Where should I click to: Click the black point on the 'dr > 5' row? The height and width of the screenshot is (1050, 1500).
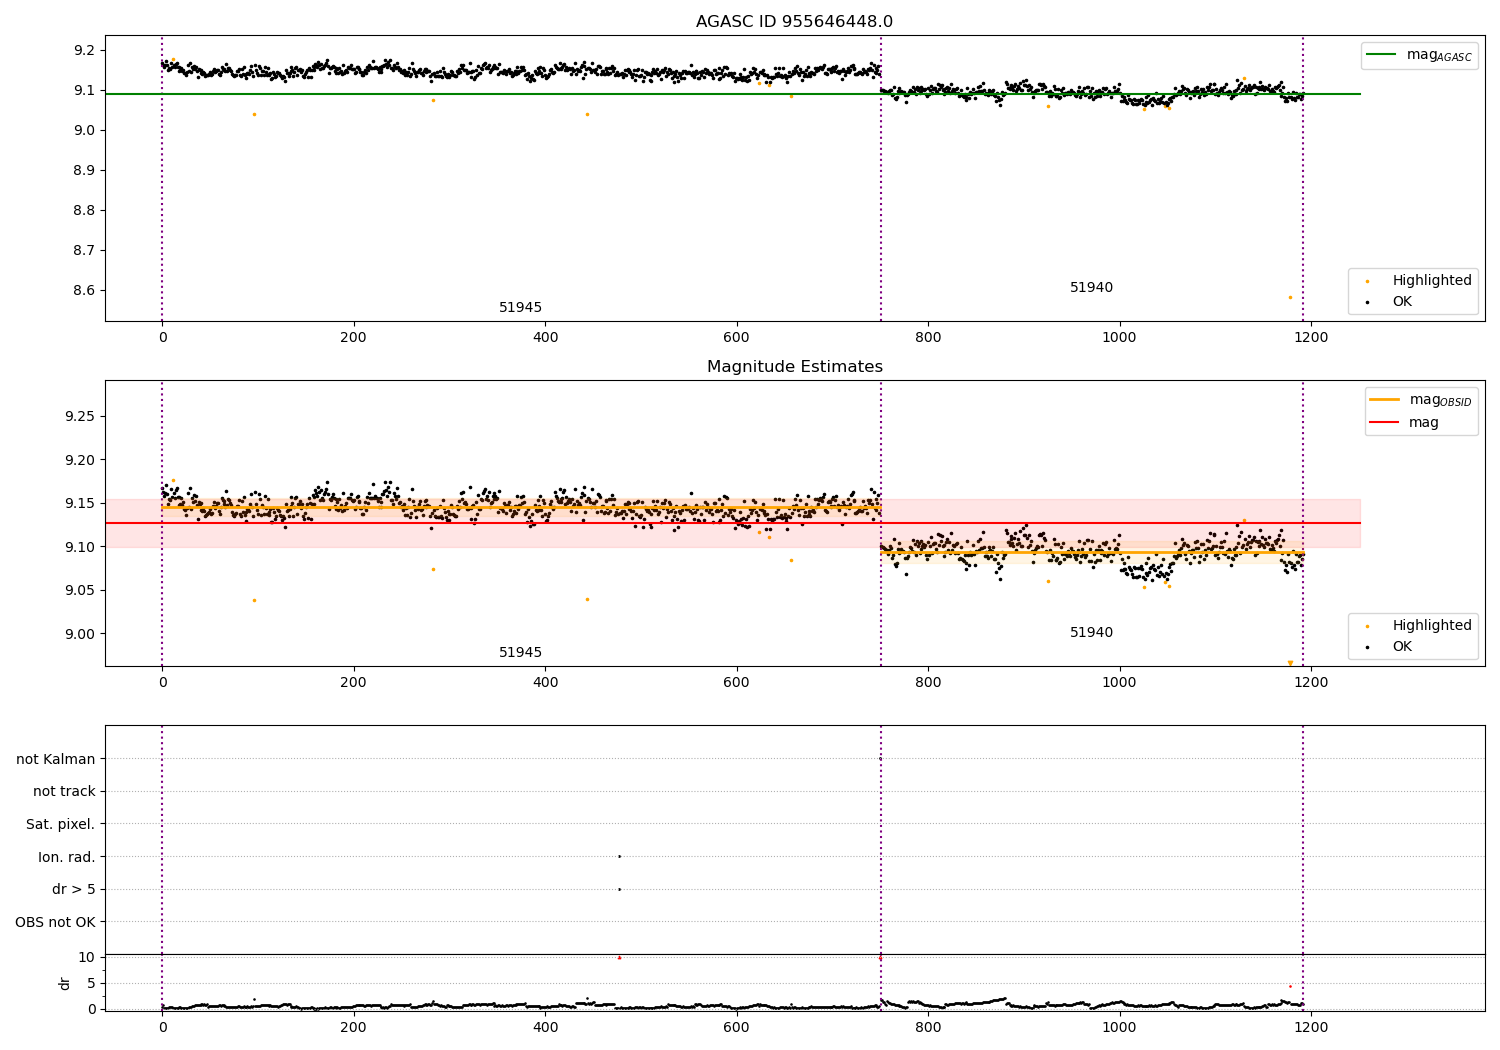(619, 889)
